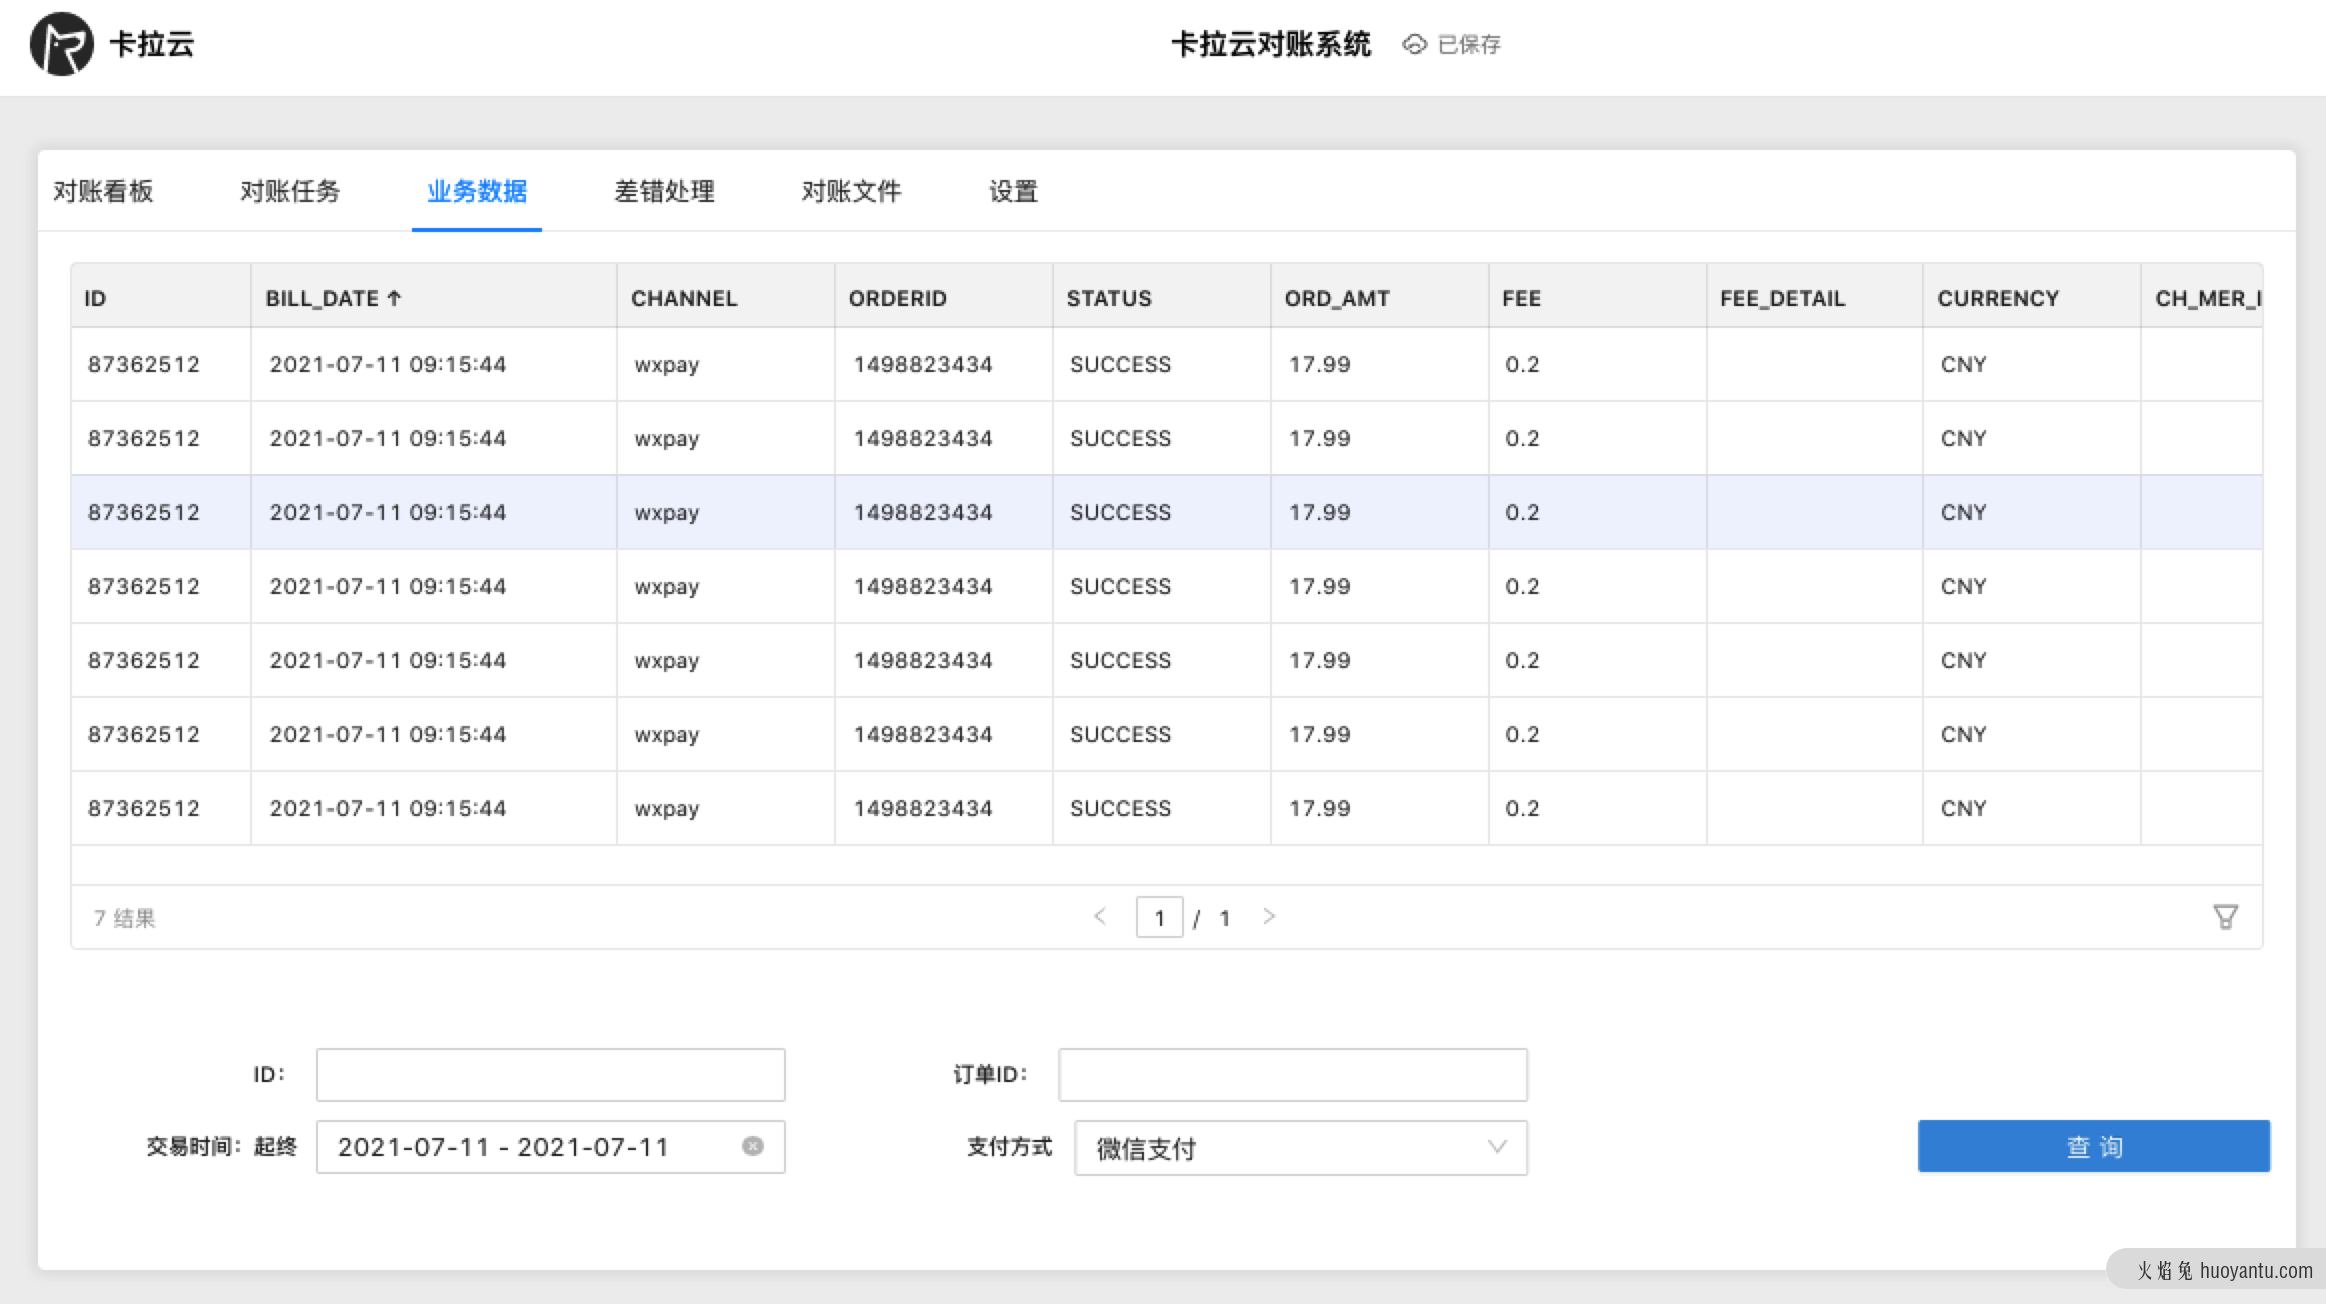The image size is (2326, 1304).
Task: Open the table filter funnel icon
Action: [2225, 917]
